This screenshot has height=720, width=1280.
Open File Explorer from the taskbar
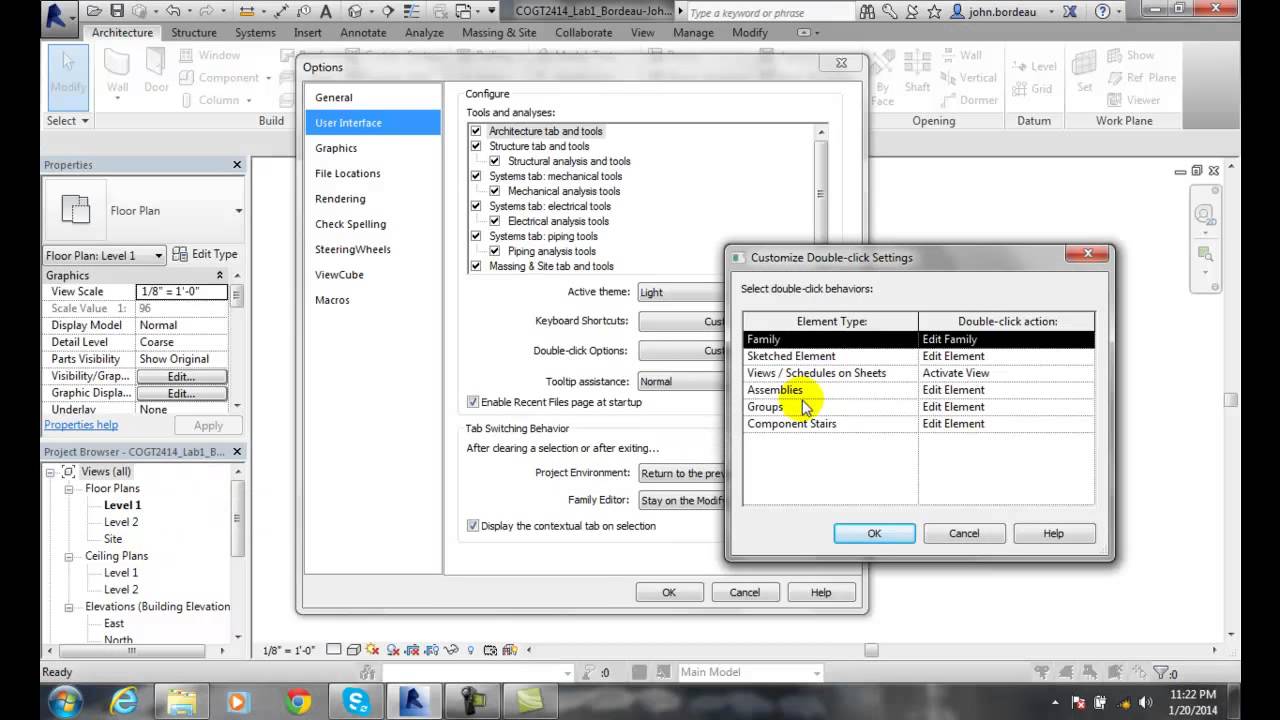pos(181,701)
